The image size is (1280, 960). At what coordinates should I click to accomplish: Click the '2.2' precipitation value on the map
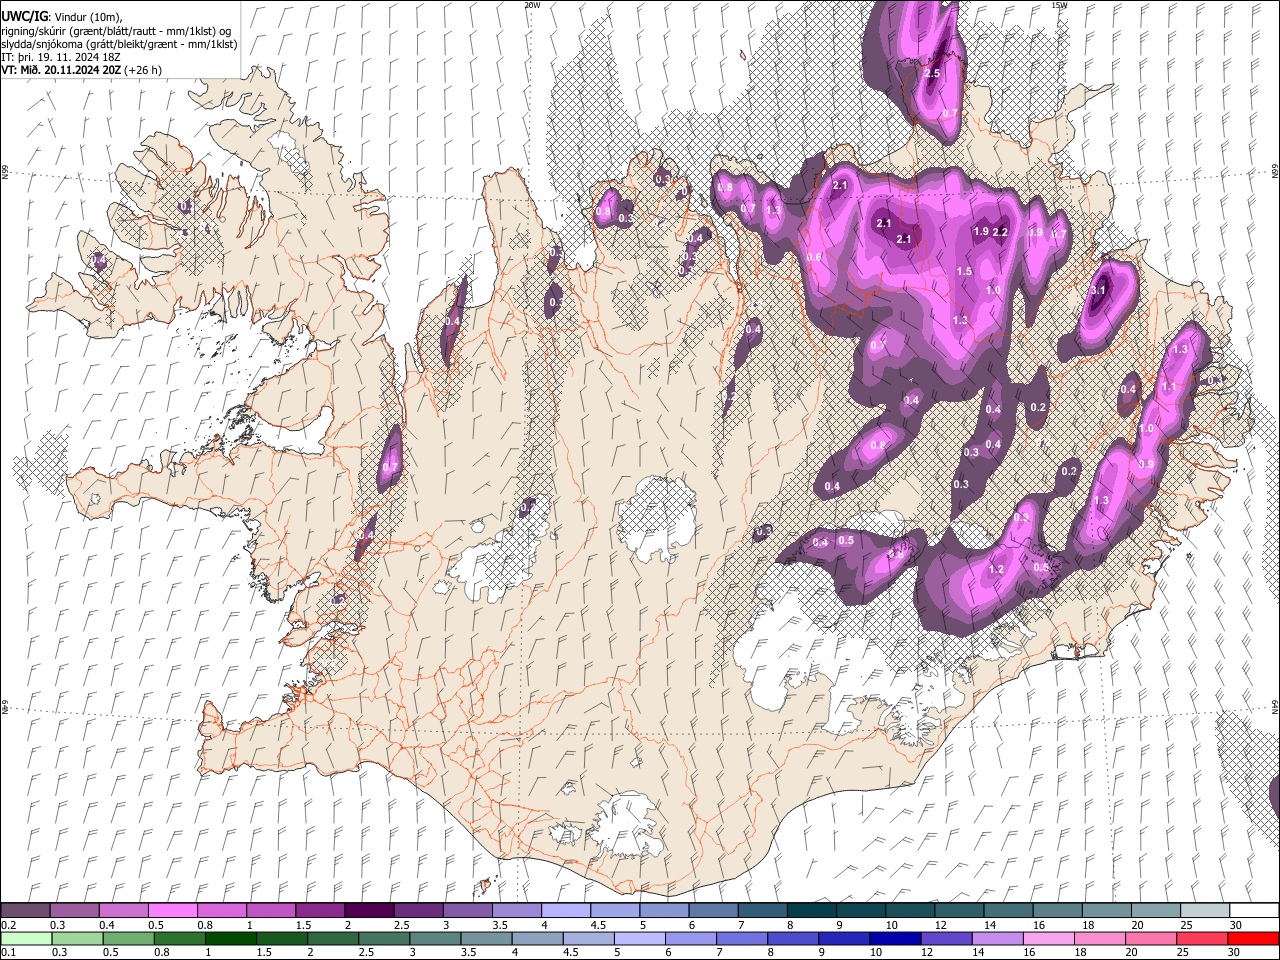1000,232
